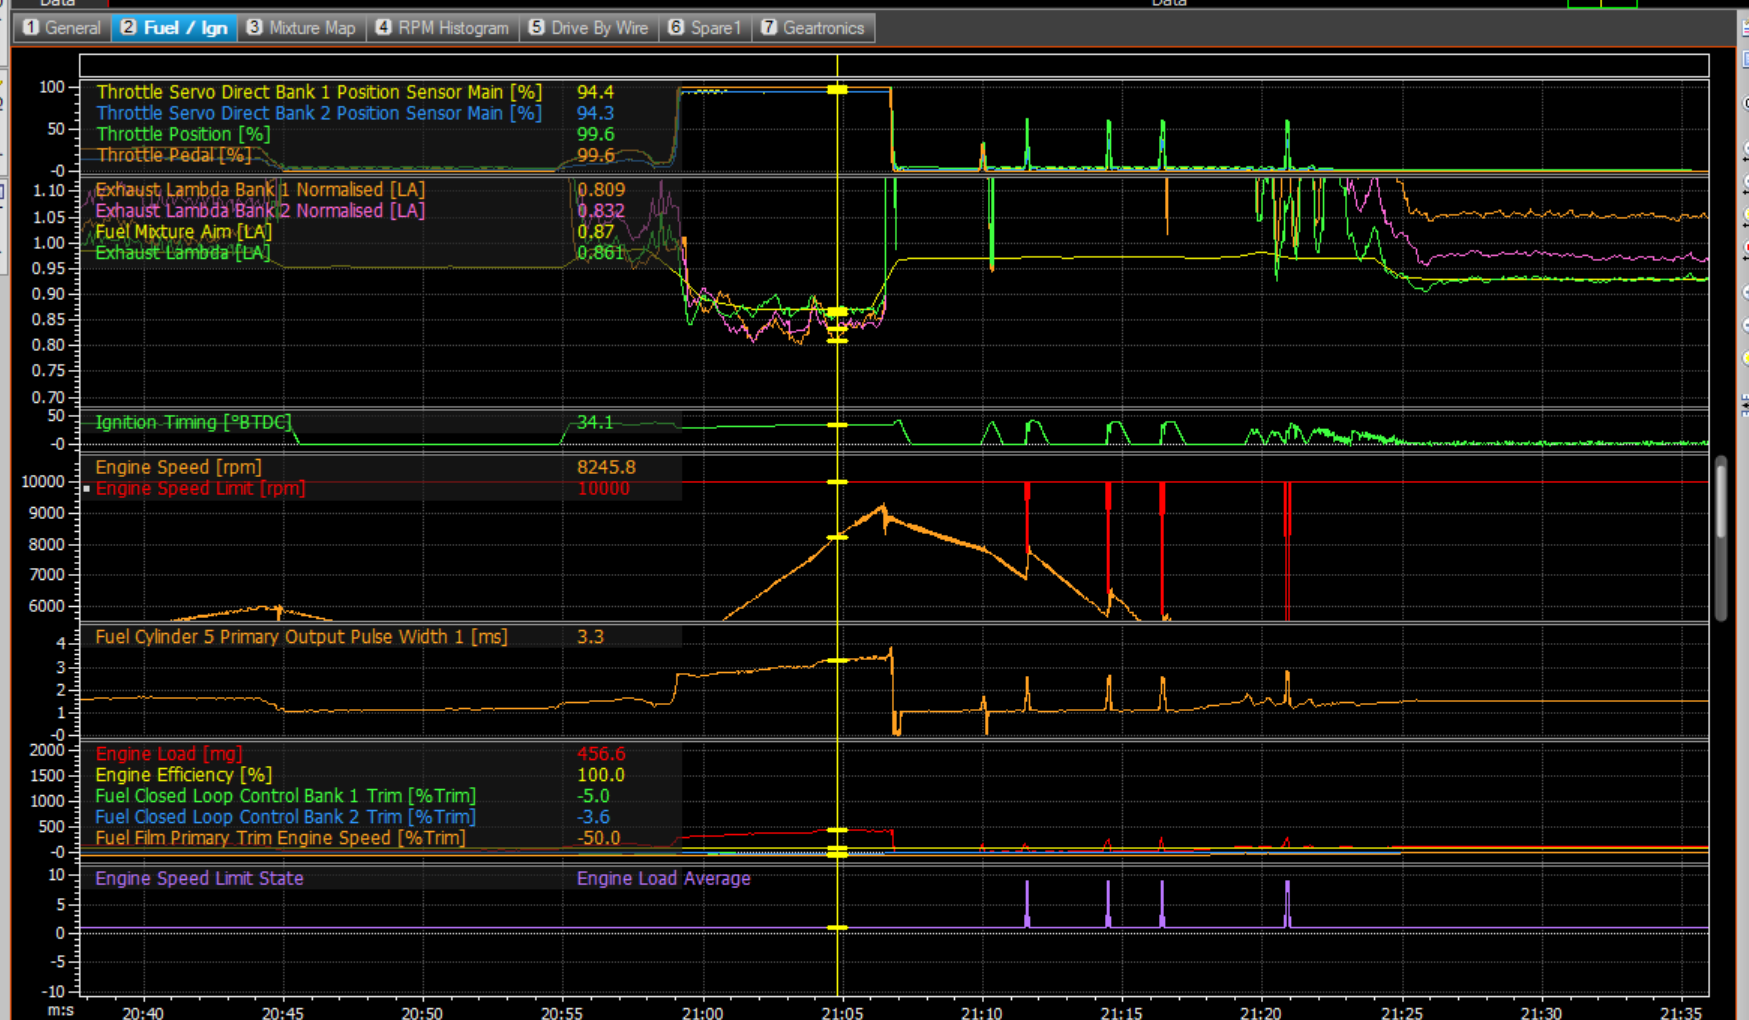
Task: Switch to Drive By Wire tab
Action: (588, 28)
